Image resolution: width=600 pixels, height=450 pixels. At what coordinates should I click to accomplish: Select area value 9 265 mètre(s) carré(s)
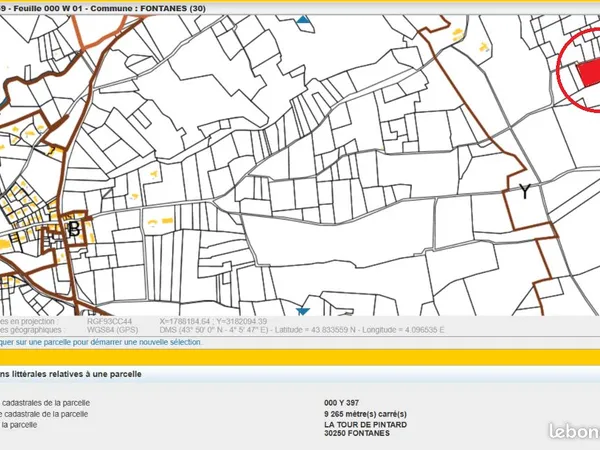[365, 414]
